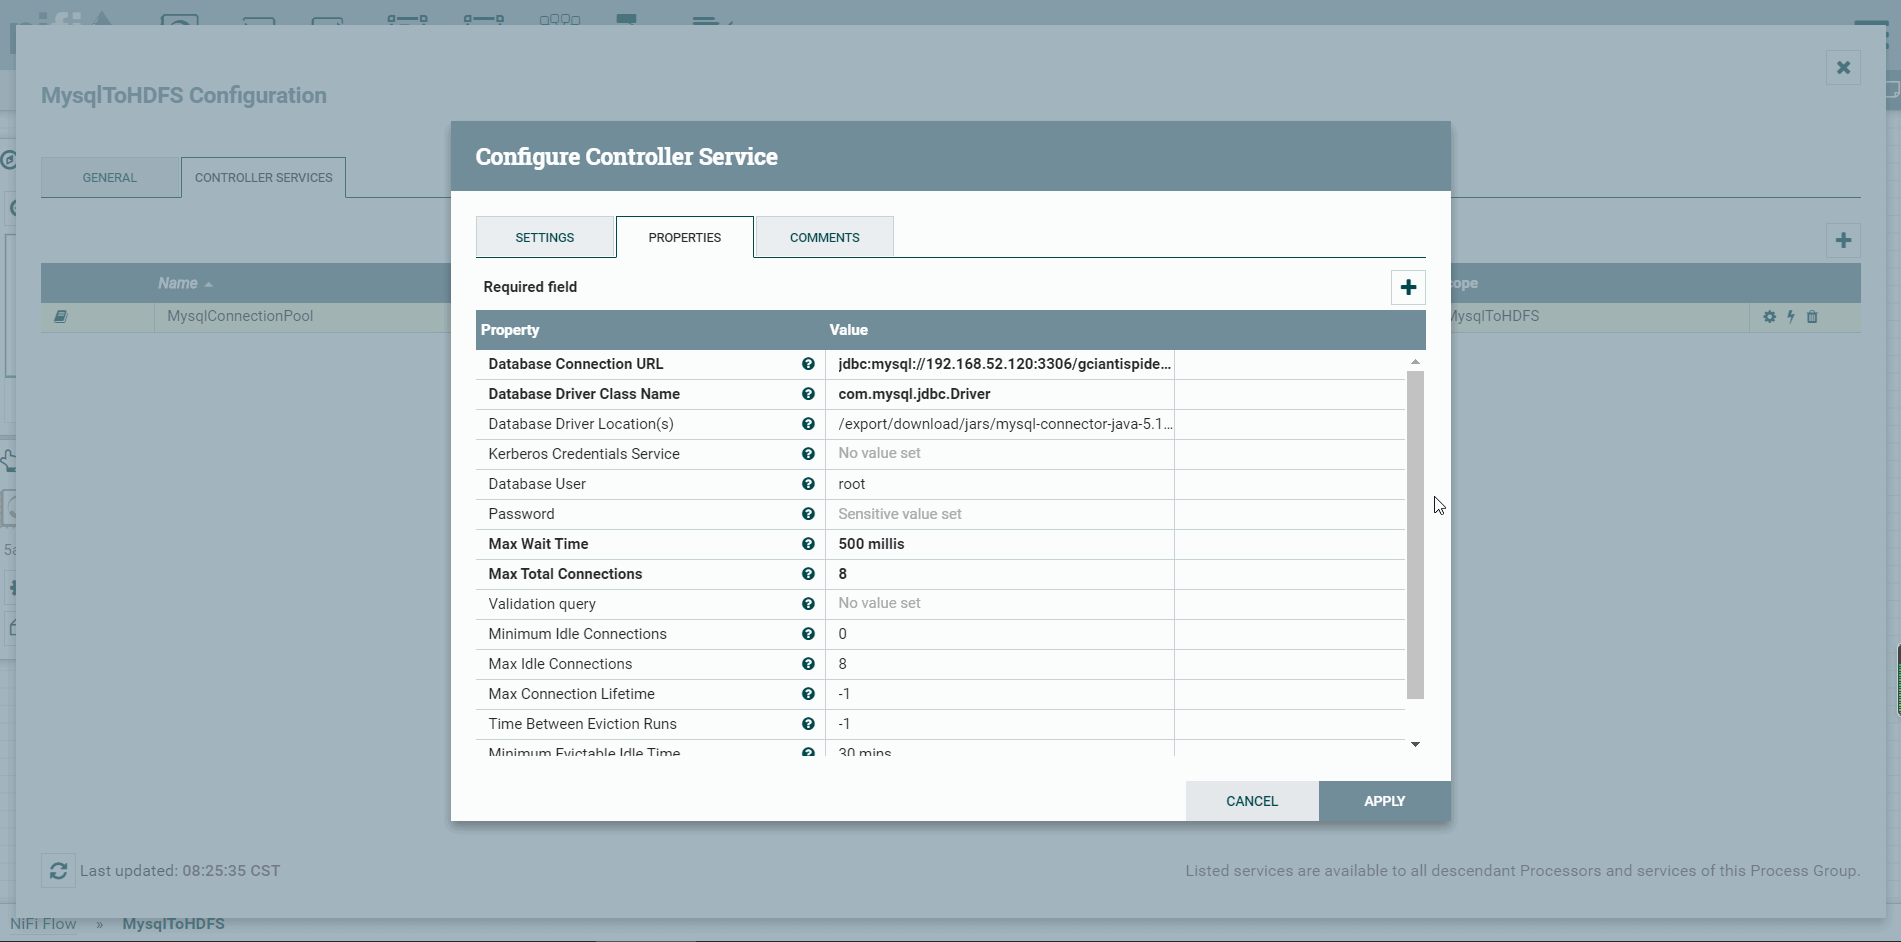Screen dimensions: 1901x942
Task: View help for Max Total Connections
Action: point(808,574)
